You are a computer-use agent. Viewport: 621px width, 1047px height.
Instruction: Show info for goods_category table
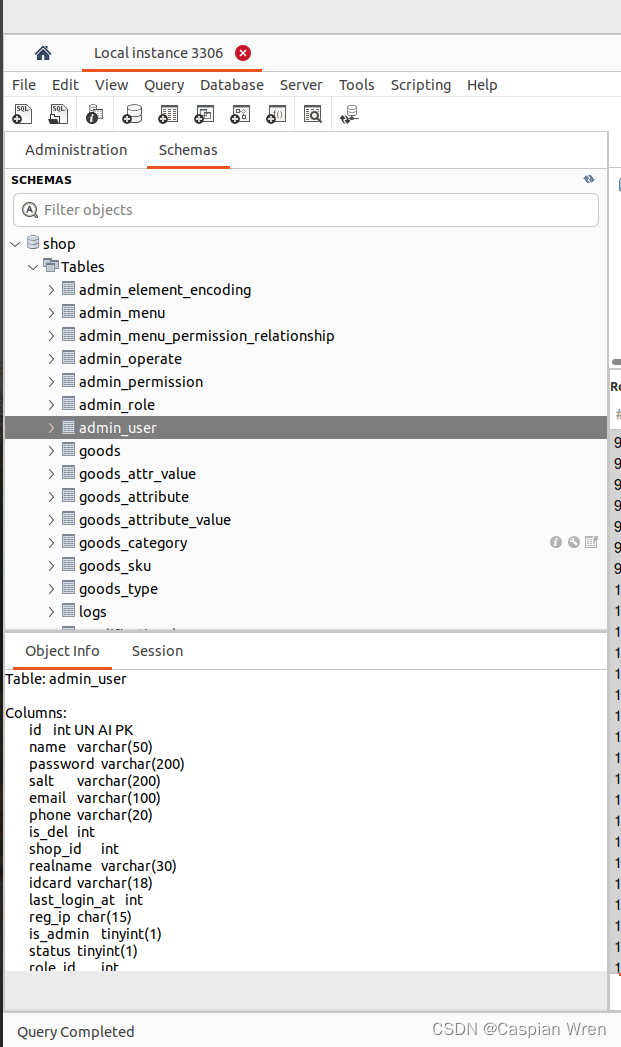pos(556,542)
